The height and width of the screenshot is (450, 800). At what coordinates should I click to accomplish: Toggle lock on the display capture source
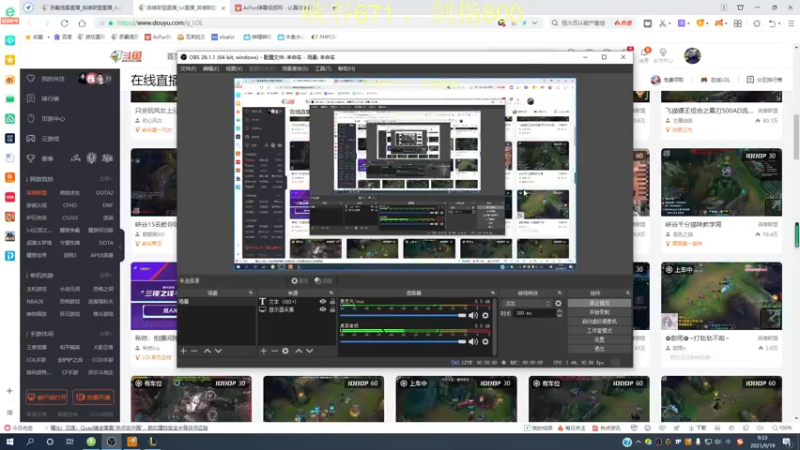pyautogui.click(x=332, y=309)
